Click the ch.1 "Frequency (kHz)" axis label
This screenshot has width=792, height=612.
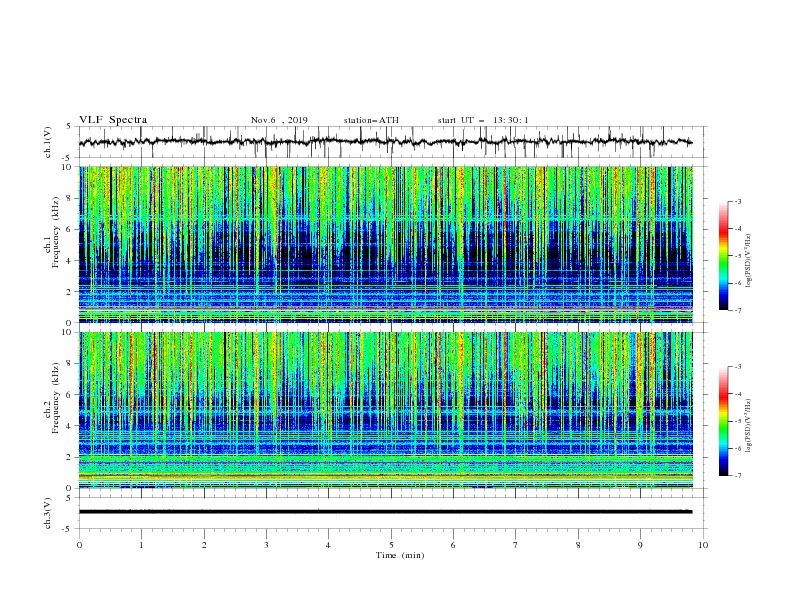(x=56, y=233)
